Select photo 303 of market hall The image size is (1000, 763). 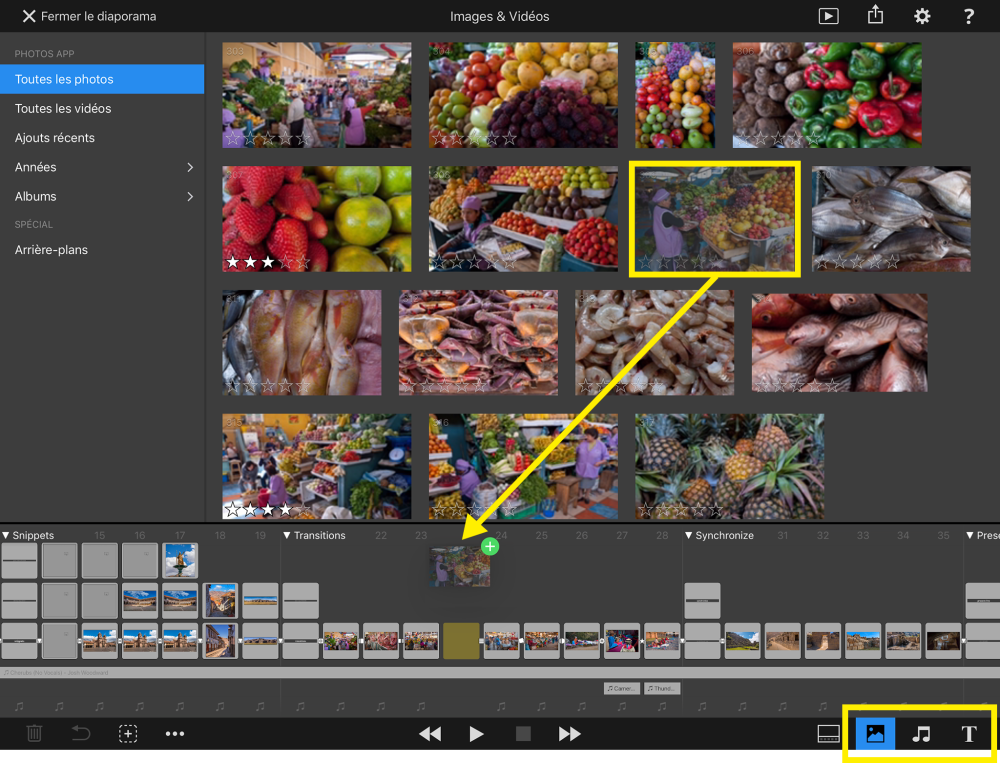point(317,95)
